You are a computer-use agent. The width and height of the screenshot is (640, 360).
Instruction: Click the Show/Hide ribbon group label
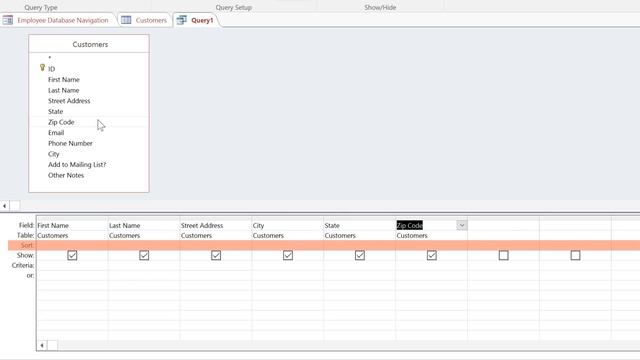pos(380,7)
